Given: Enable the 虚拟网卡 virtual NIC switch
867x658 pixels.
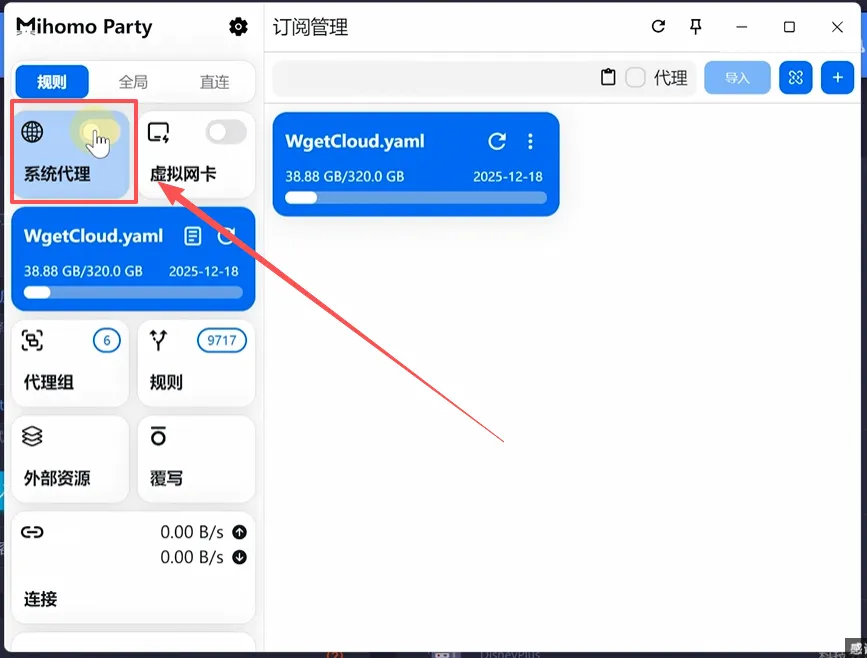Looking at the screenshot, I should pos(225,132).
